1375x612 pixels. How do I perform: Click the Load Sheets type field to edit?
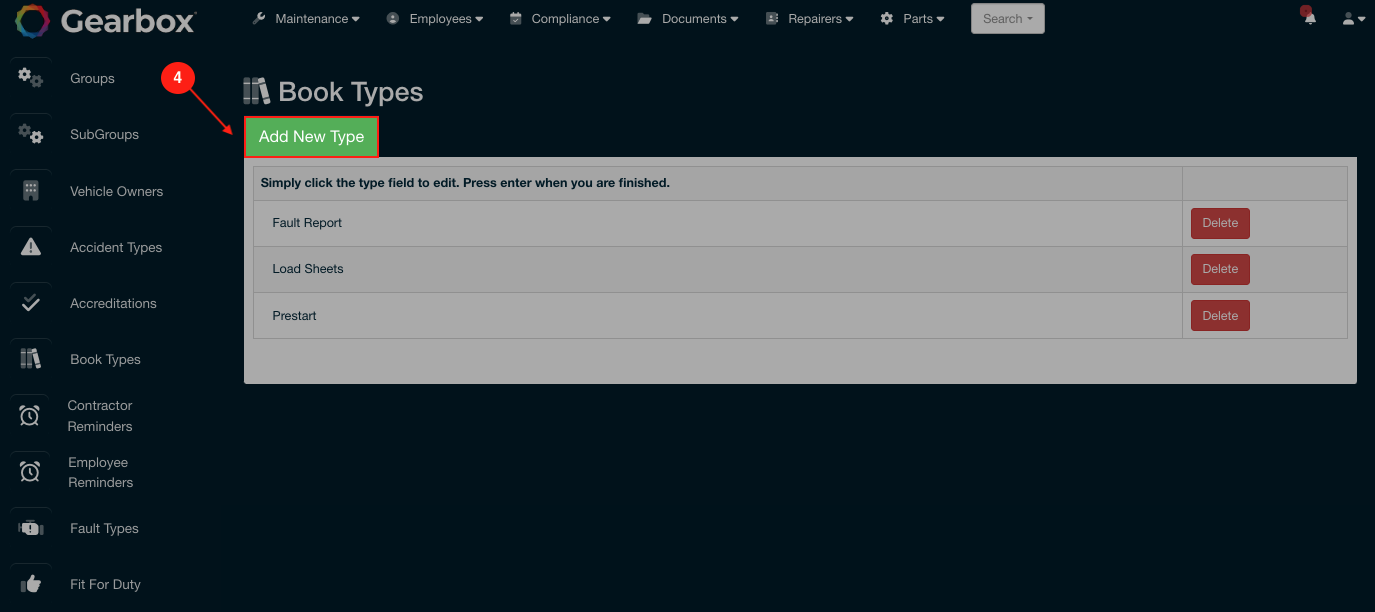308,269
